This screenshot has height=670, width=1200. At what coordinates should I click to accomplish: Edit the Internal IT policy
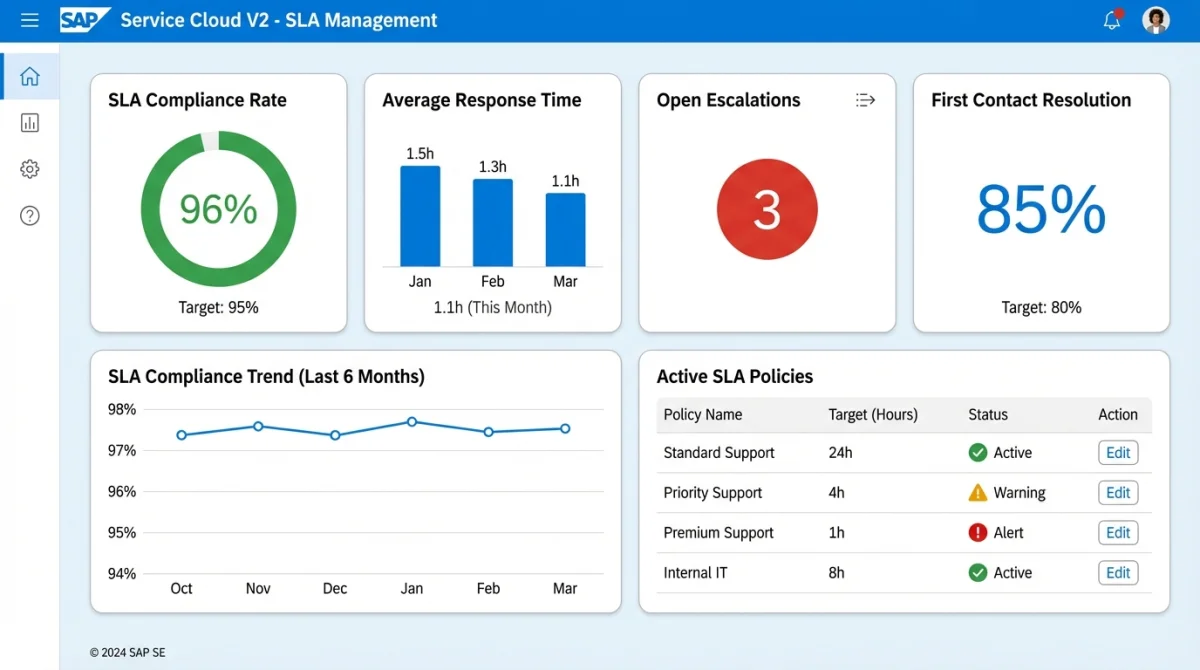tap(1117, 572)
